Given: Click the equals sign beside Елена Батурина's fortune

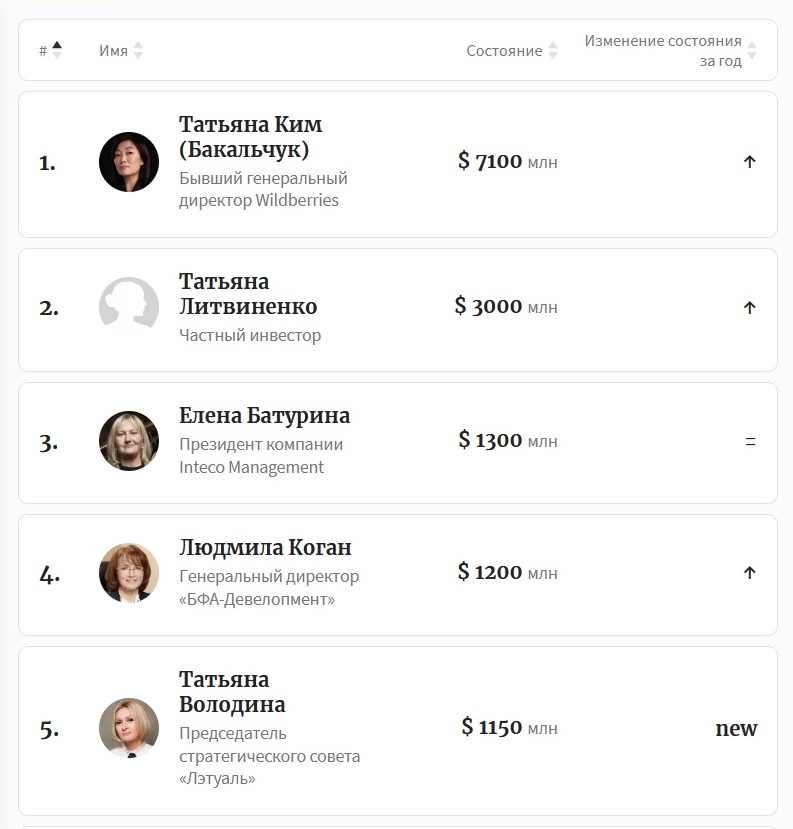Looking at the screenshot, I should pos(749,441).
